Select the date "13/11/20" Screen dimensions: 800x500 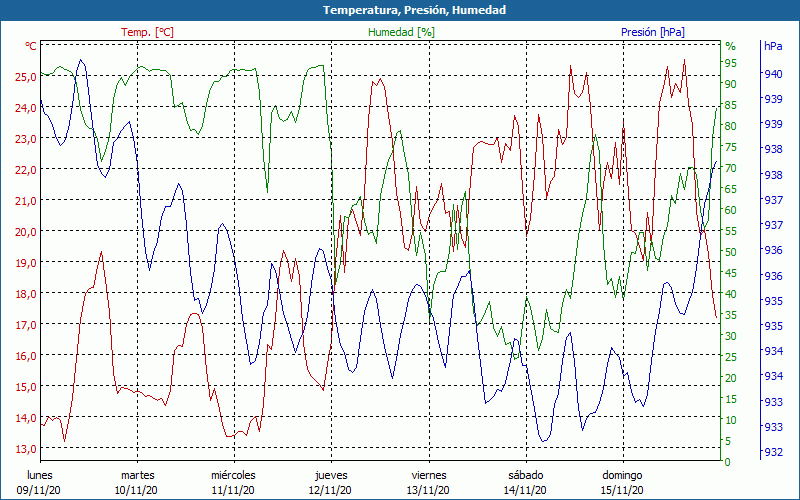click(x=428, y=490)
